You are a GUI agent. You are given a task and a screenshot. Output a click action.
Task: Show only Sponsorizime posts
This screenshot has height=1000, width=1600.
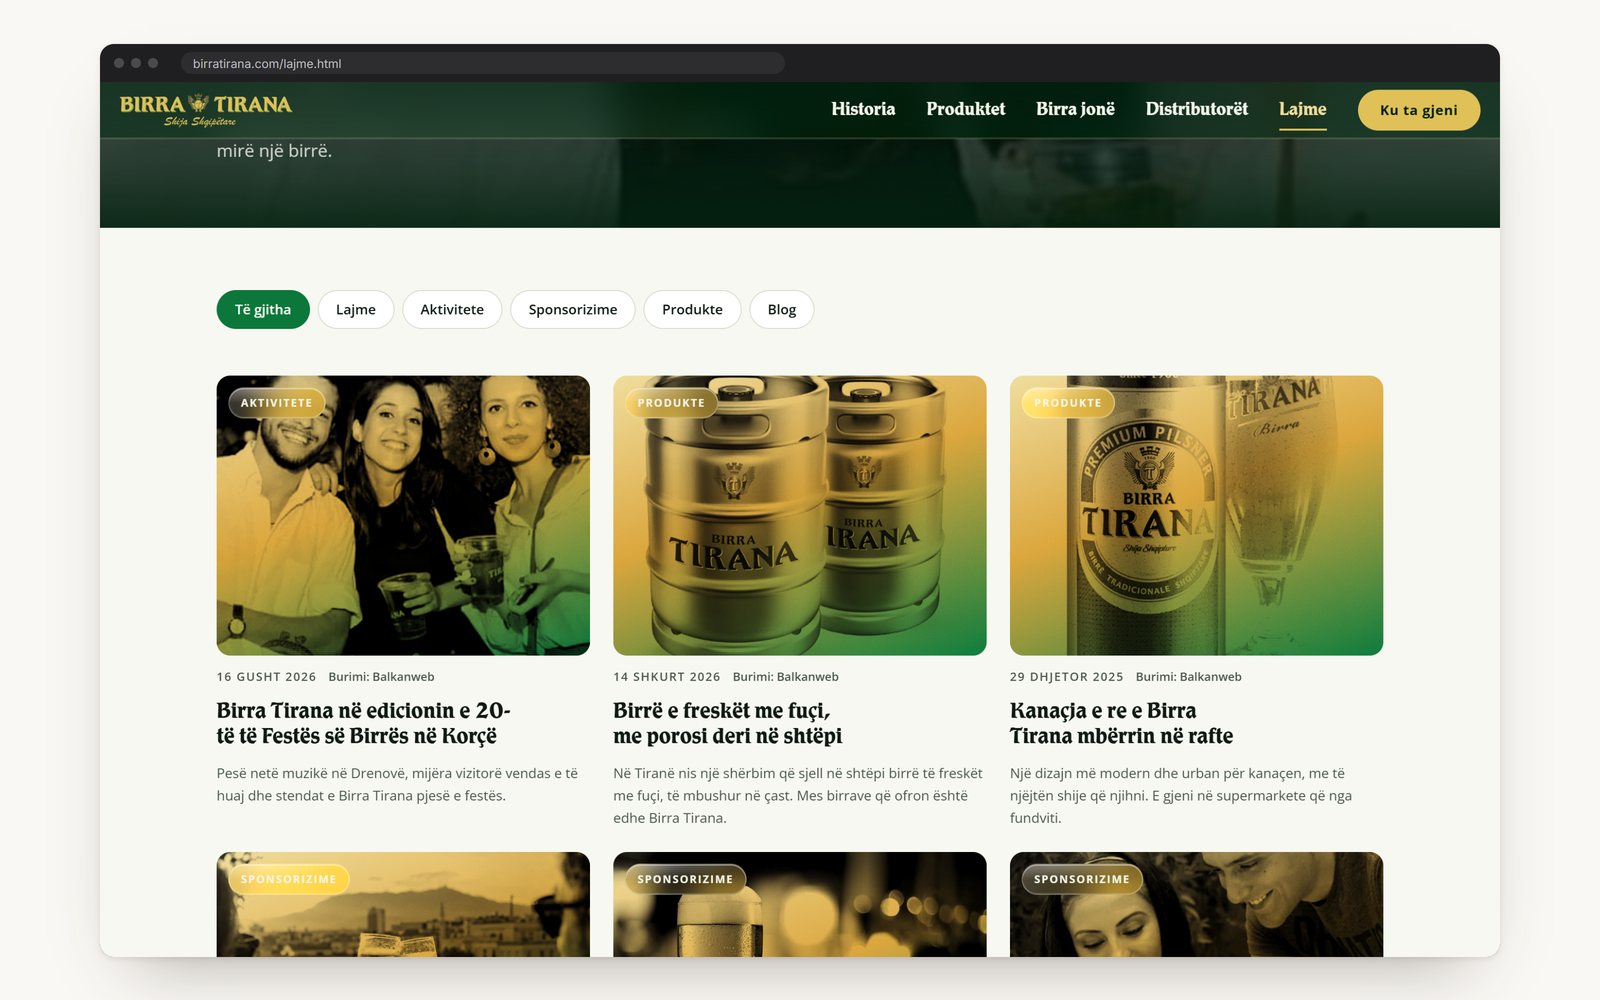click(573, 310)
